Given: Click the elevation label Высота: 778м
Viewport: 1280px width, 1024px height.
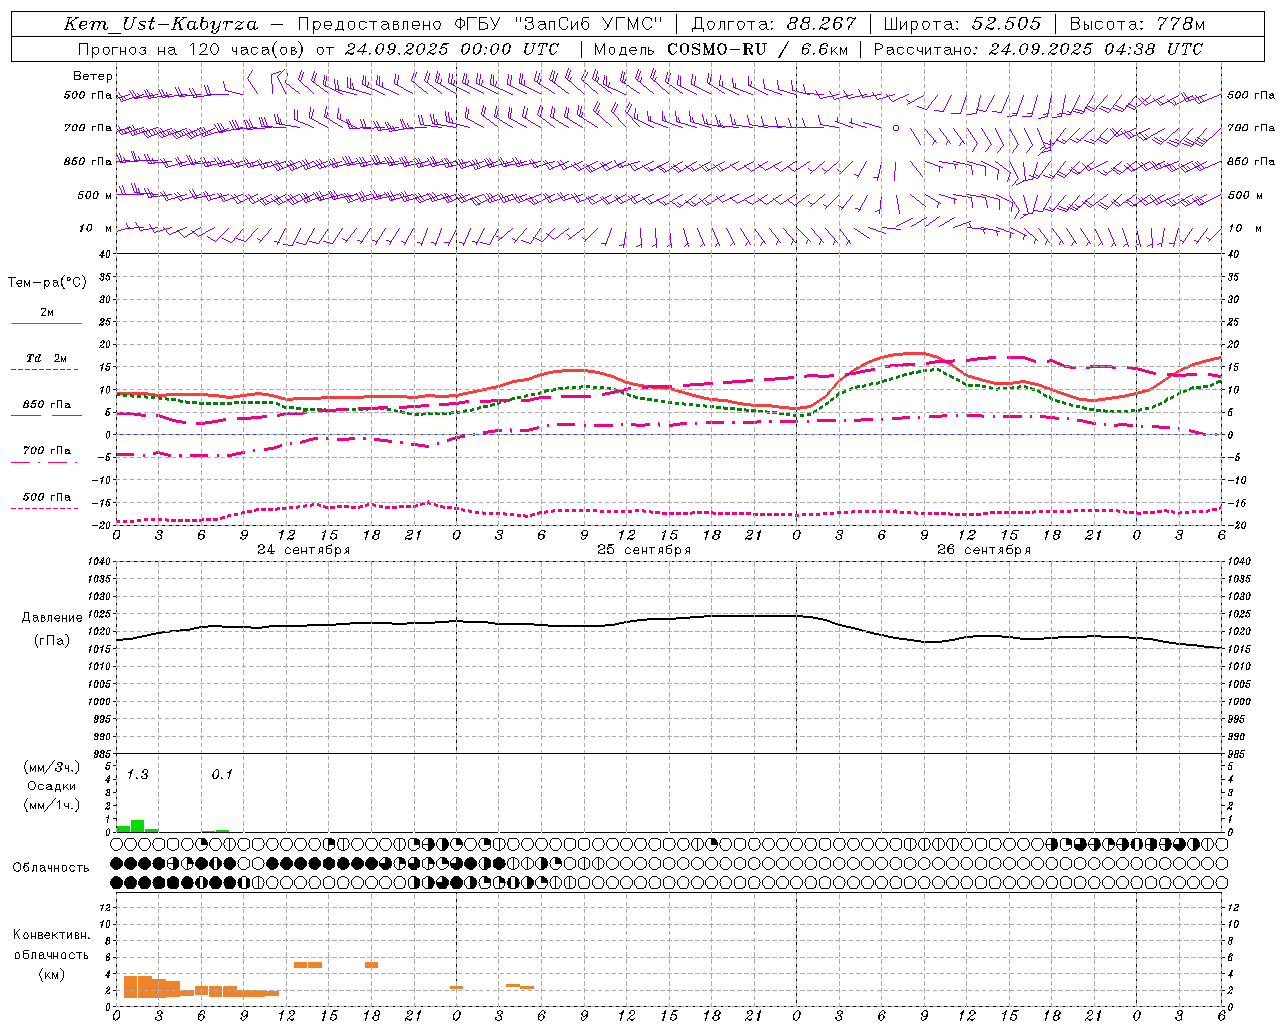Looking at the screenshot, I should click(1137, 24).
